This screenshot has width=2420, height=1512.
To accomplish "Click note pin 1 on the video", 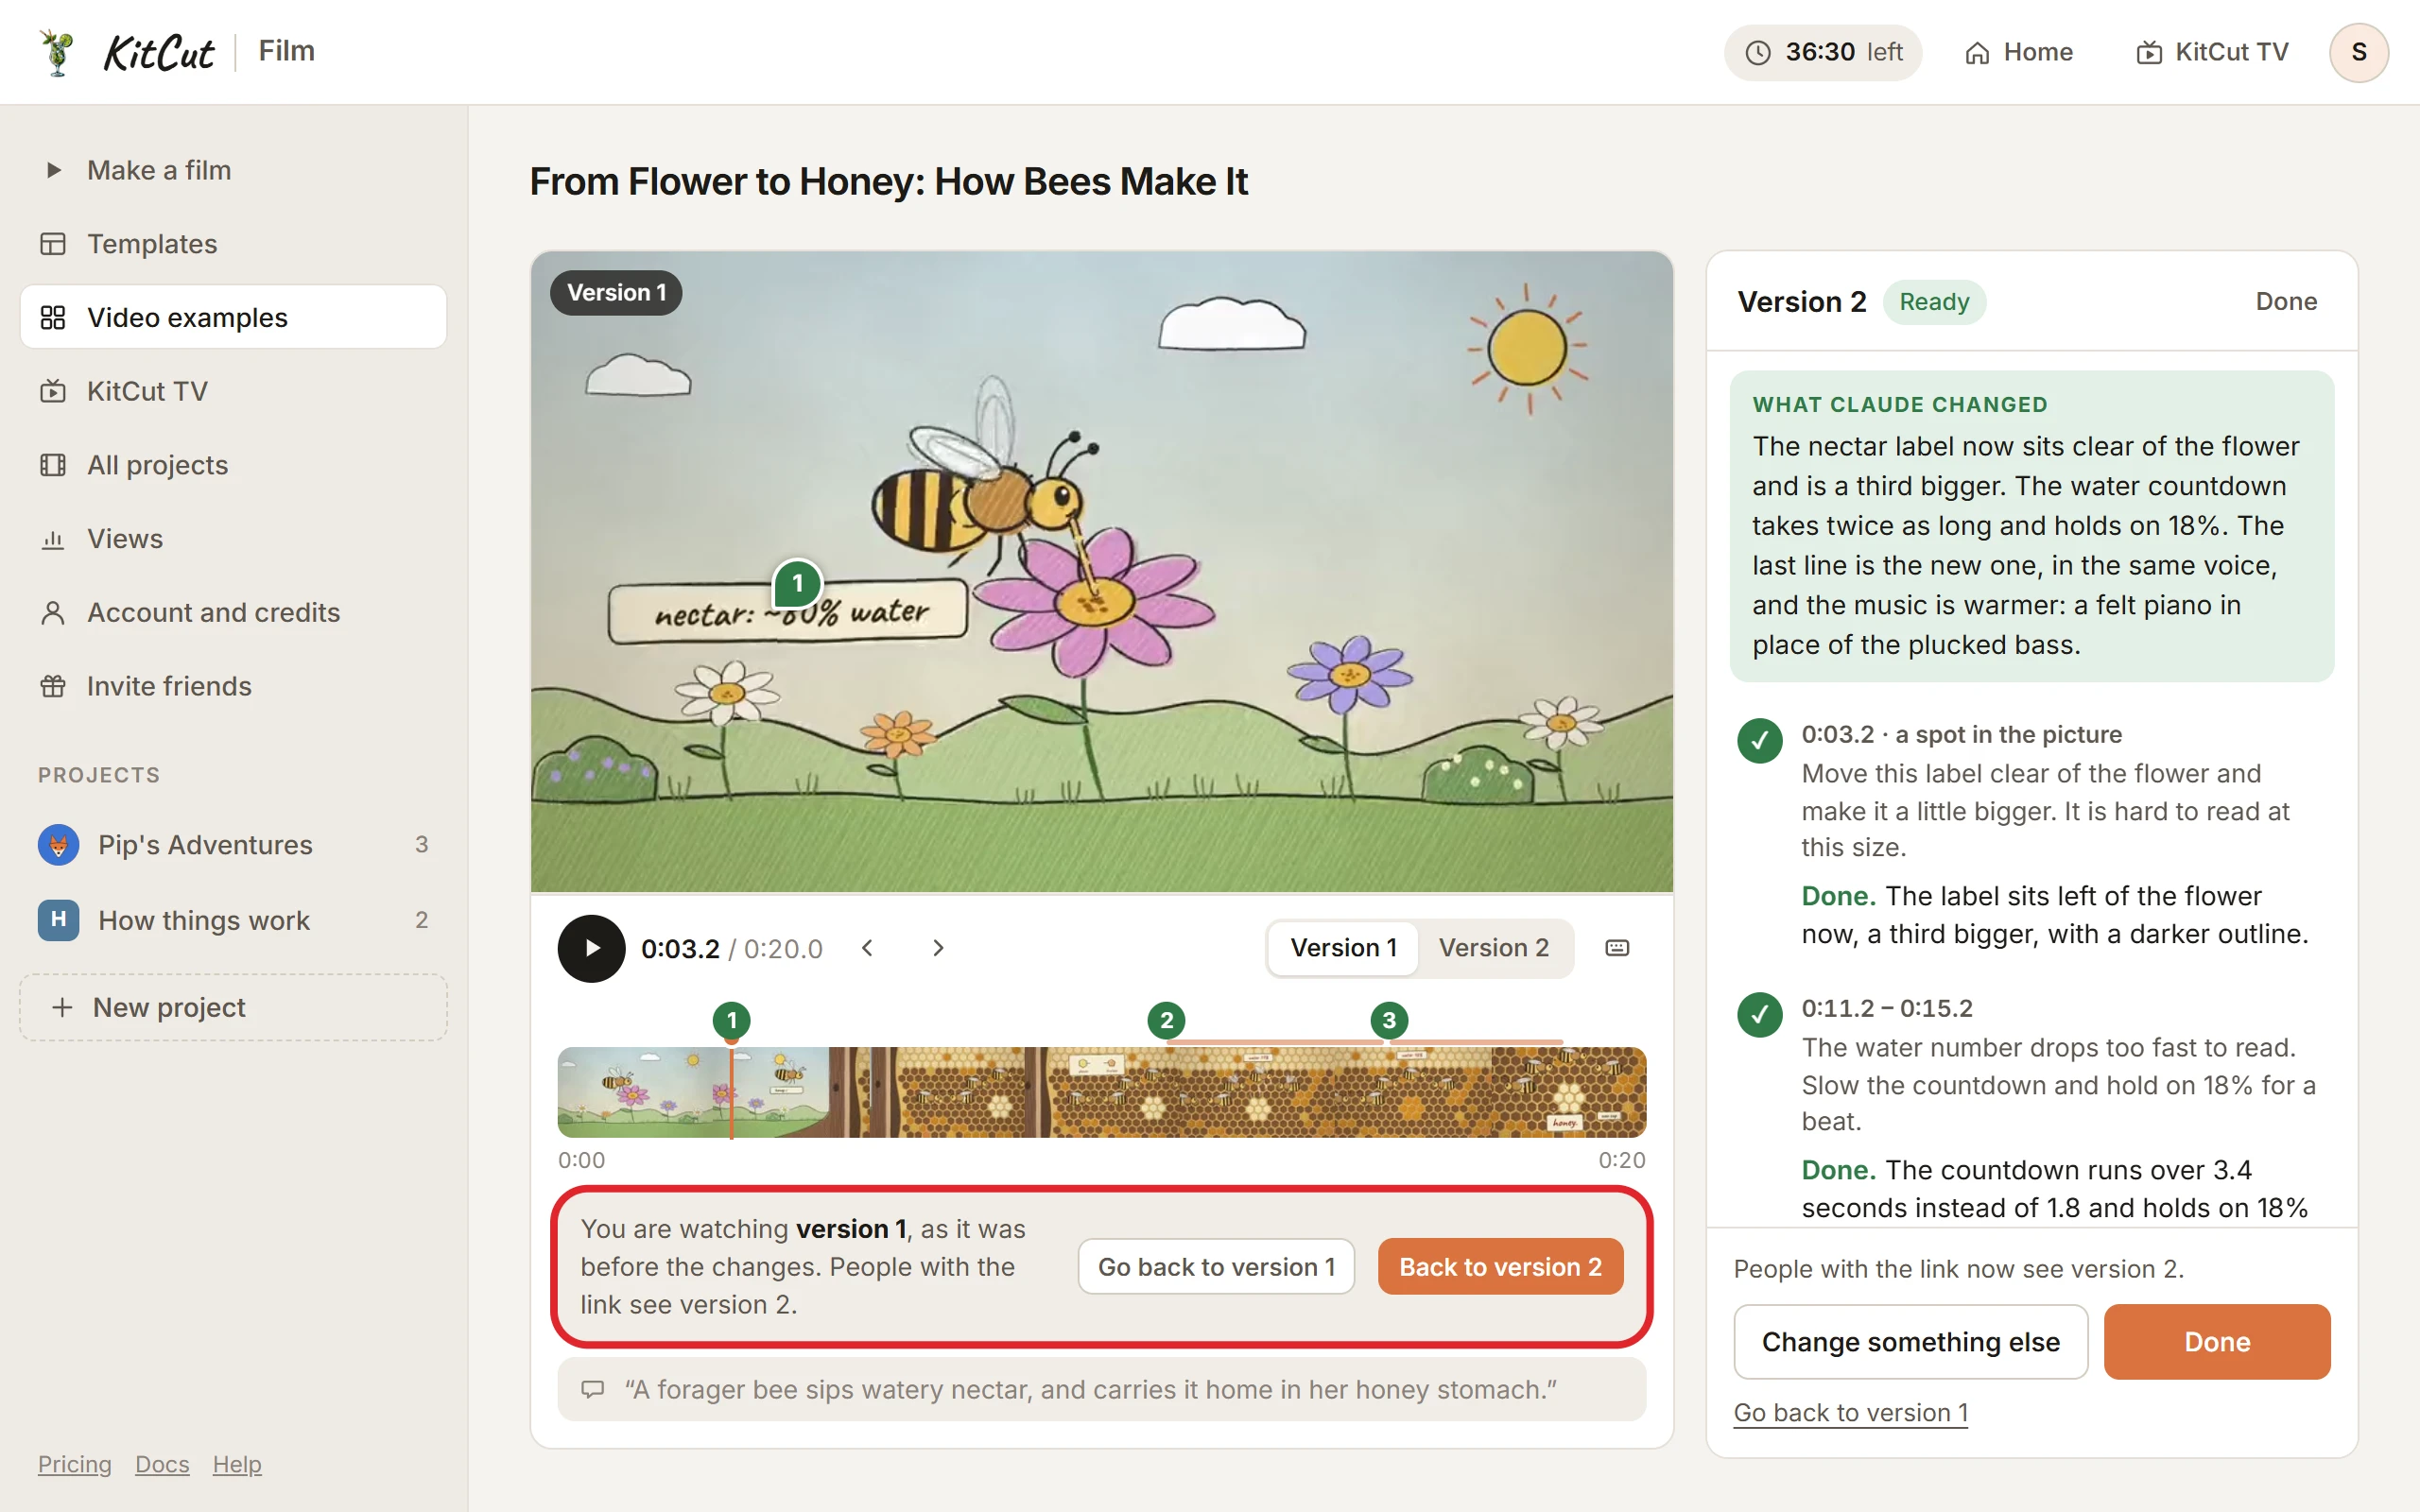I will tap(797, 584).
